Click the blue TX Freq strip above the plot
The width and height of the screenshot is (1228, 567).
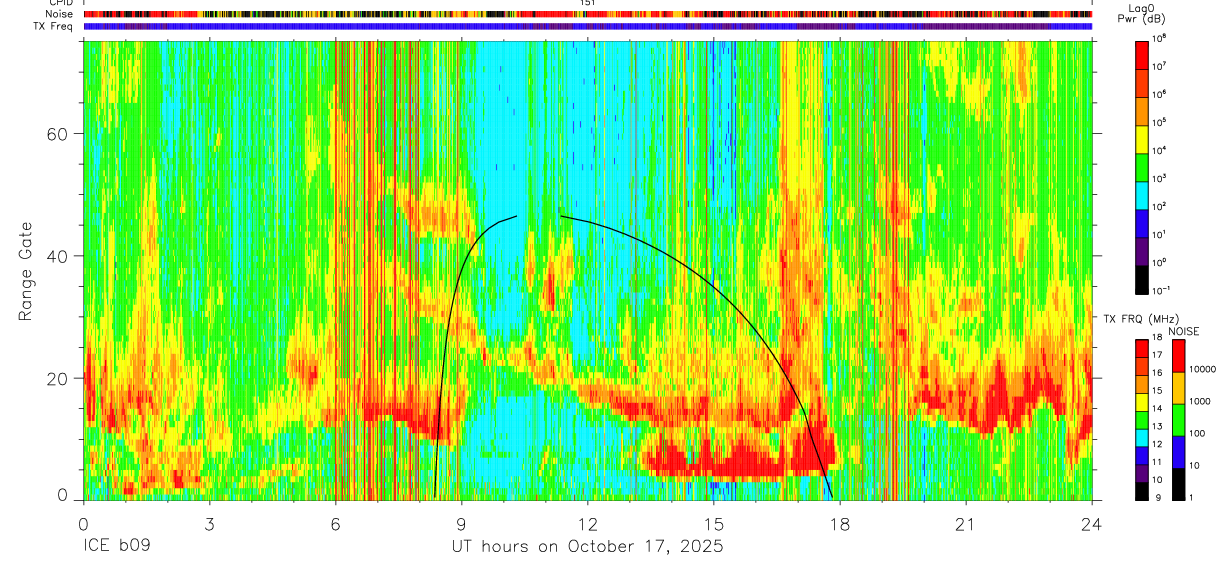pos(588,26)
